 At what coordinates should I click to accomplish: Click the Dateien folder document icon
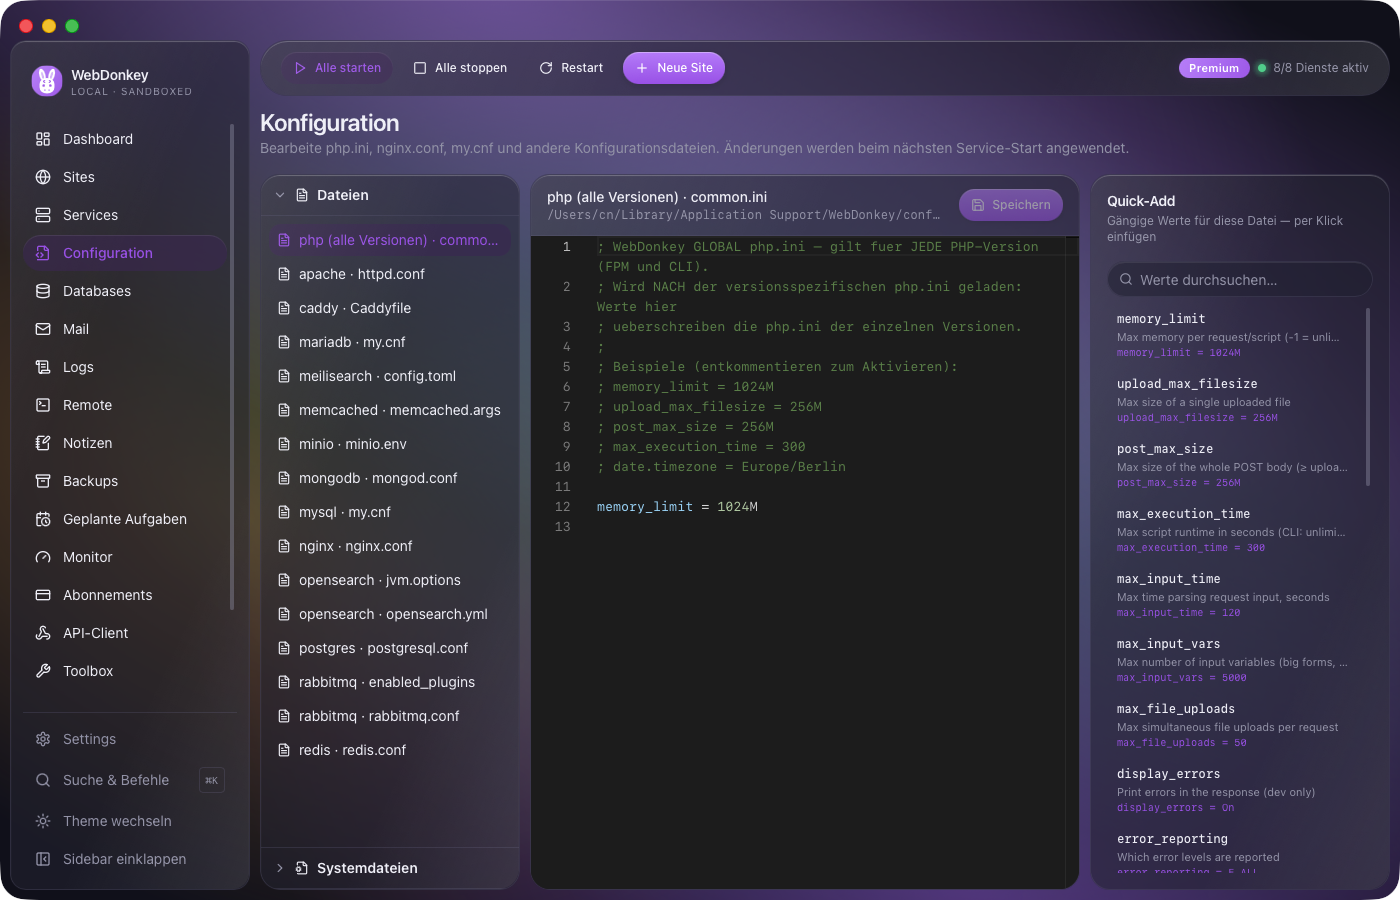(302, 195)
